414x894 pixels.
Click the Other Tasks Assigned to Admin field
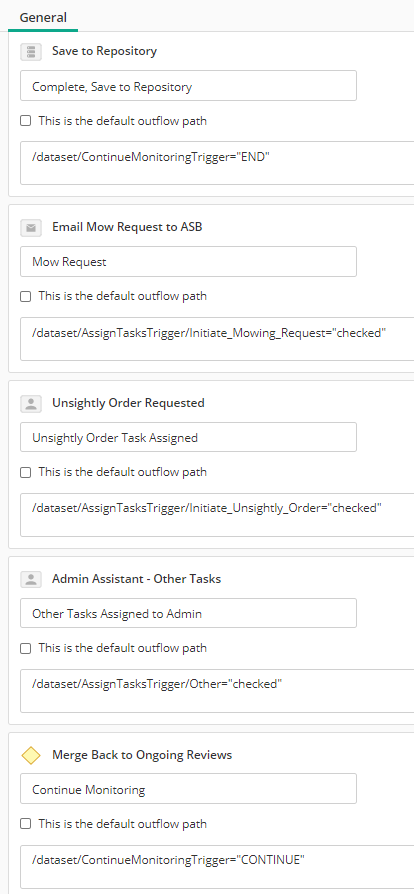pyautogui.click(x=188, y=613)
